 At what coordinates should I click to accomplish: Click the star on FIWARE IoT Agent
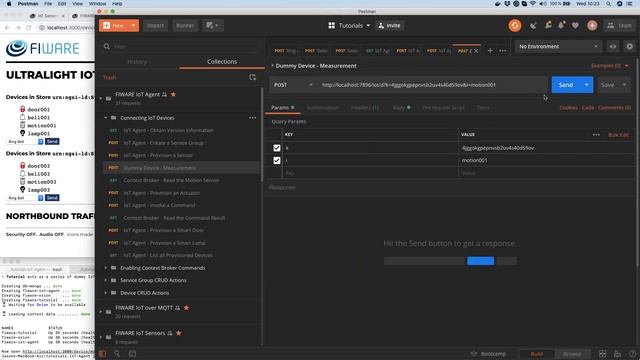(173, 94)
